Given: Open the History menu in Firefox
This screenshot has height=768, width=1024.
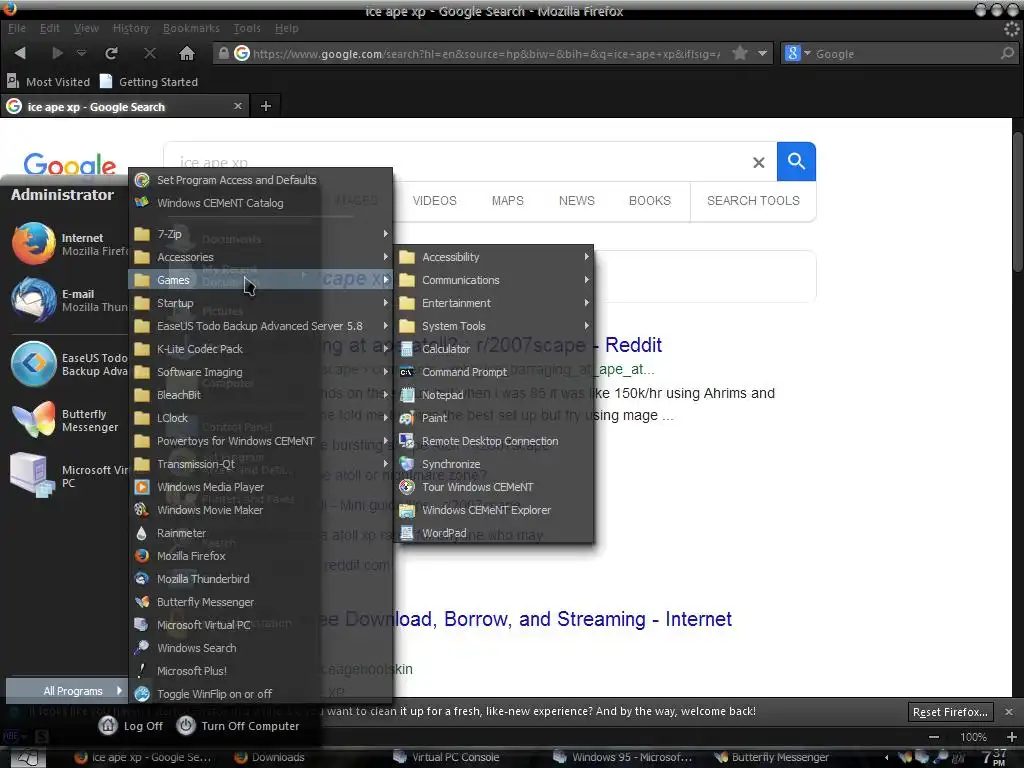Looking at the screenshot, I should [131, 28].
